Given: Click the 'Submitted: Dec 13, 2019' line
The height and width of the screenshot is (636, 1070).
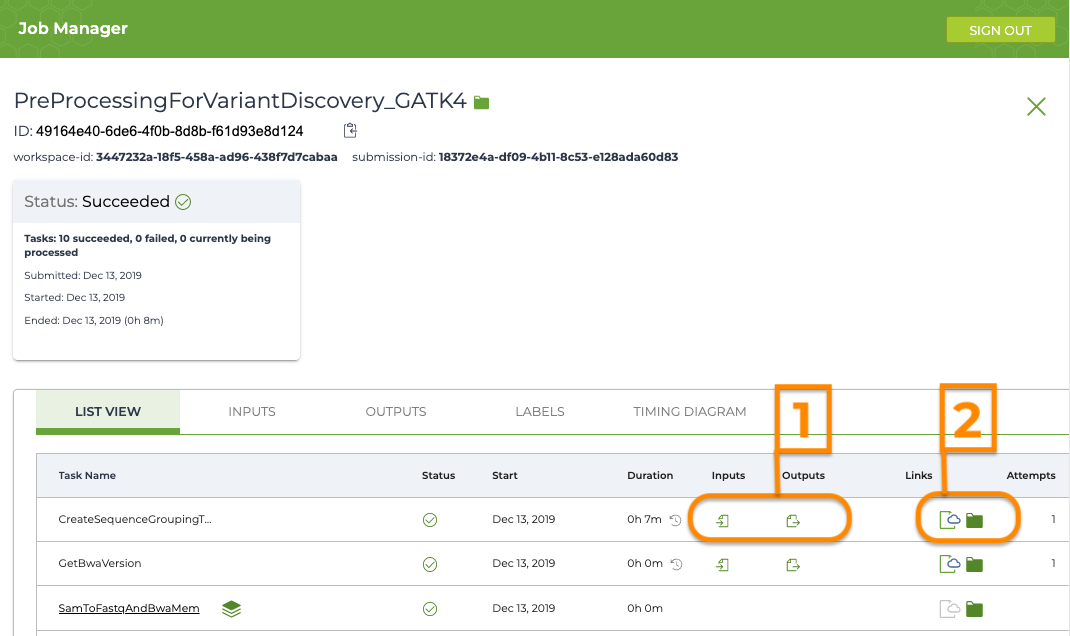Looking at the screenshot, I should (83, 275).
